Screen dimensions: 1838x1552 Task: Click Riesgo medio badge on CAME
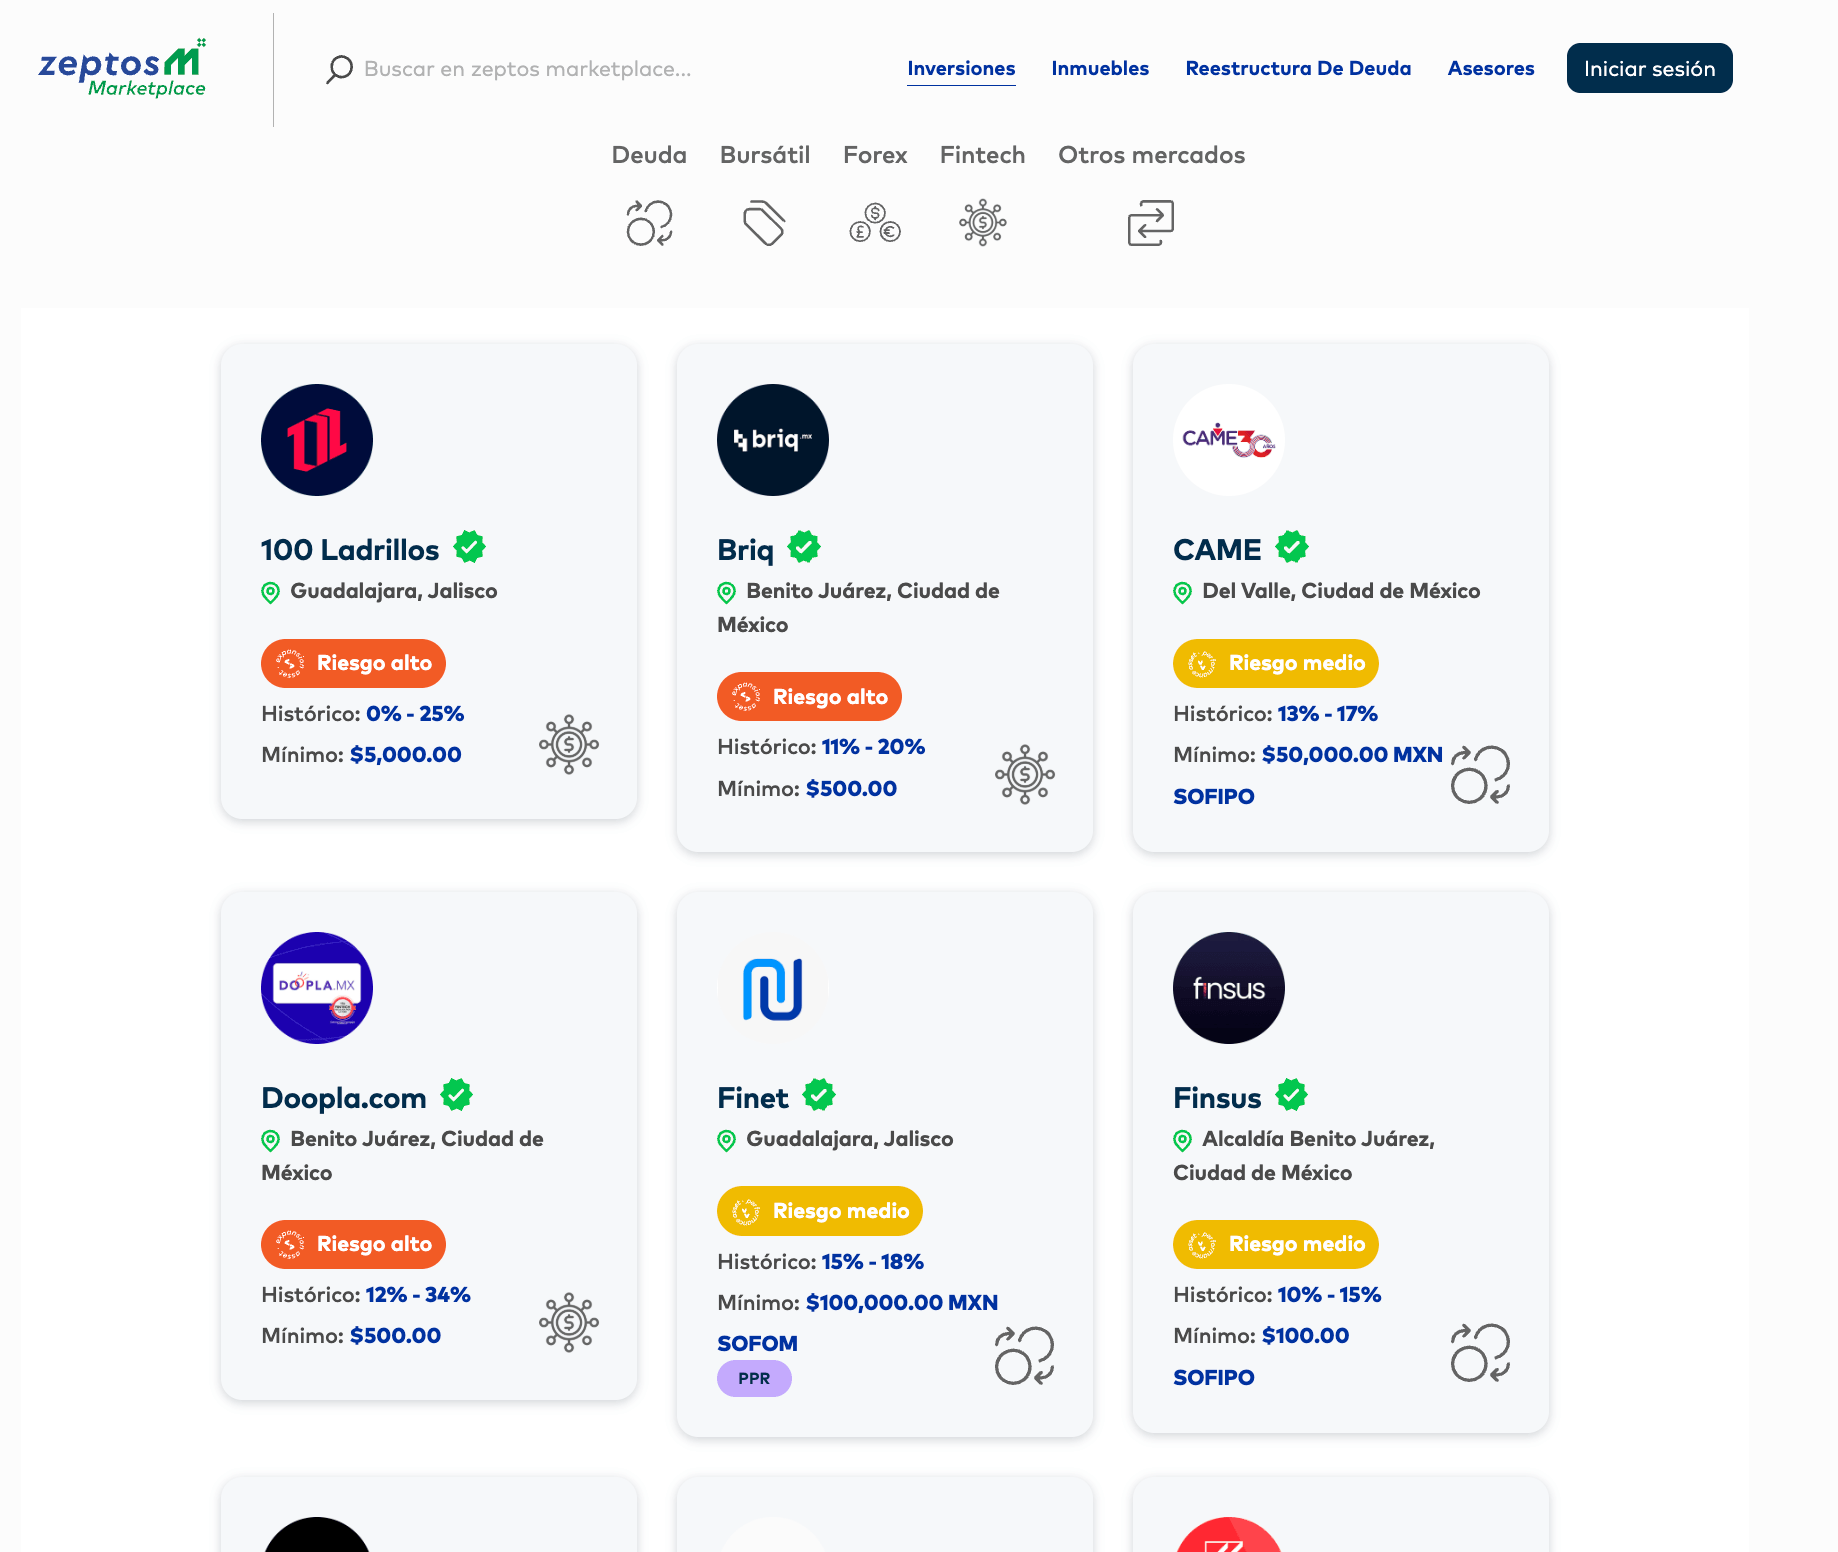coord(1276,663)
